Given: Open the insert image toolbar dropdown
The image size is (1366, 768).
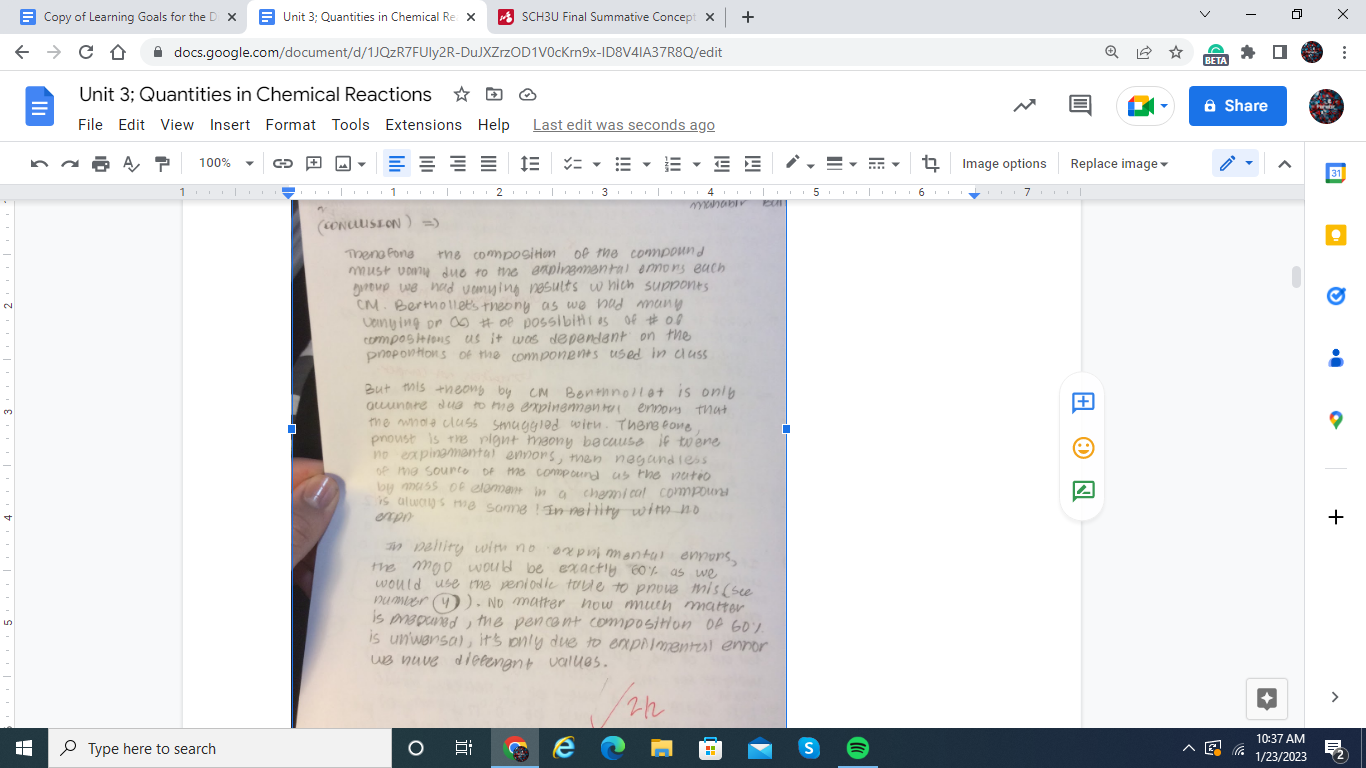Looking at the screenshot, I should click(349, 164).
